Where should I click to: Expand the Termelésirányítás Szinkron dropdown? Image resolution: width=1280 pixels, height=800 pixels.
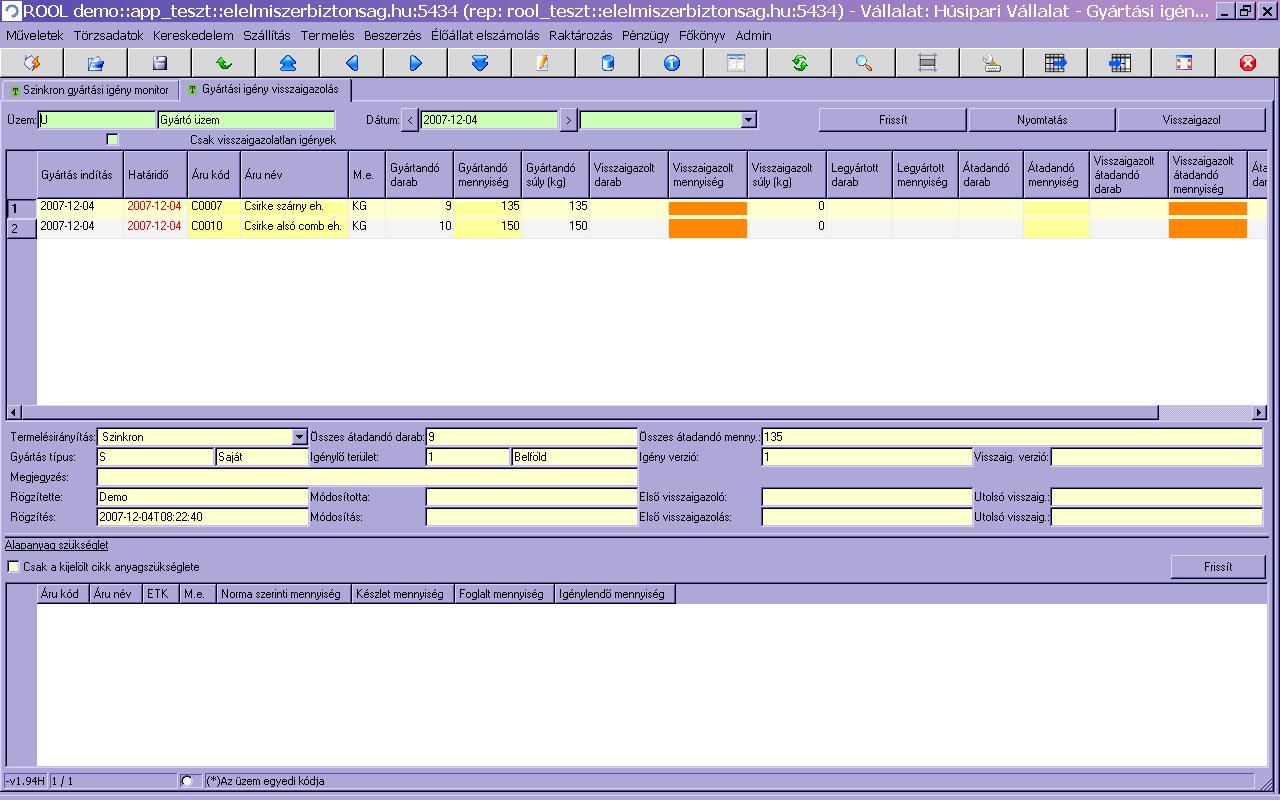pyautogui.click(x=299, y=437)
